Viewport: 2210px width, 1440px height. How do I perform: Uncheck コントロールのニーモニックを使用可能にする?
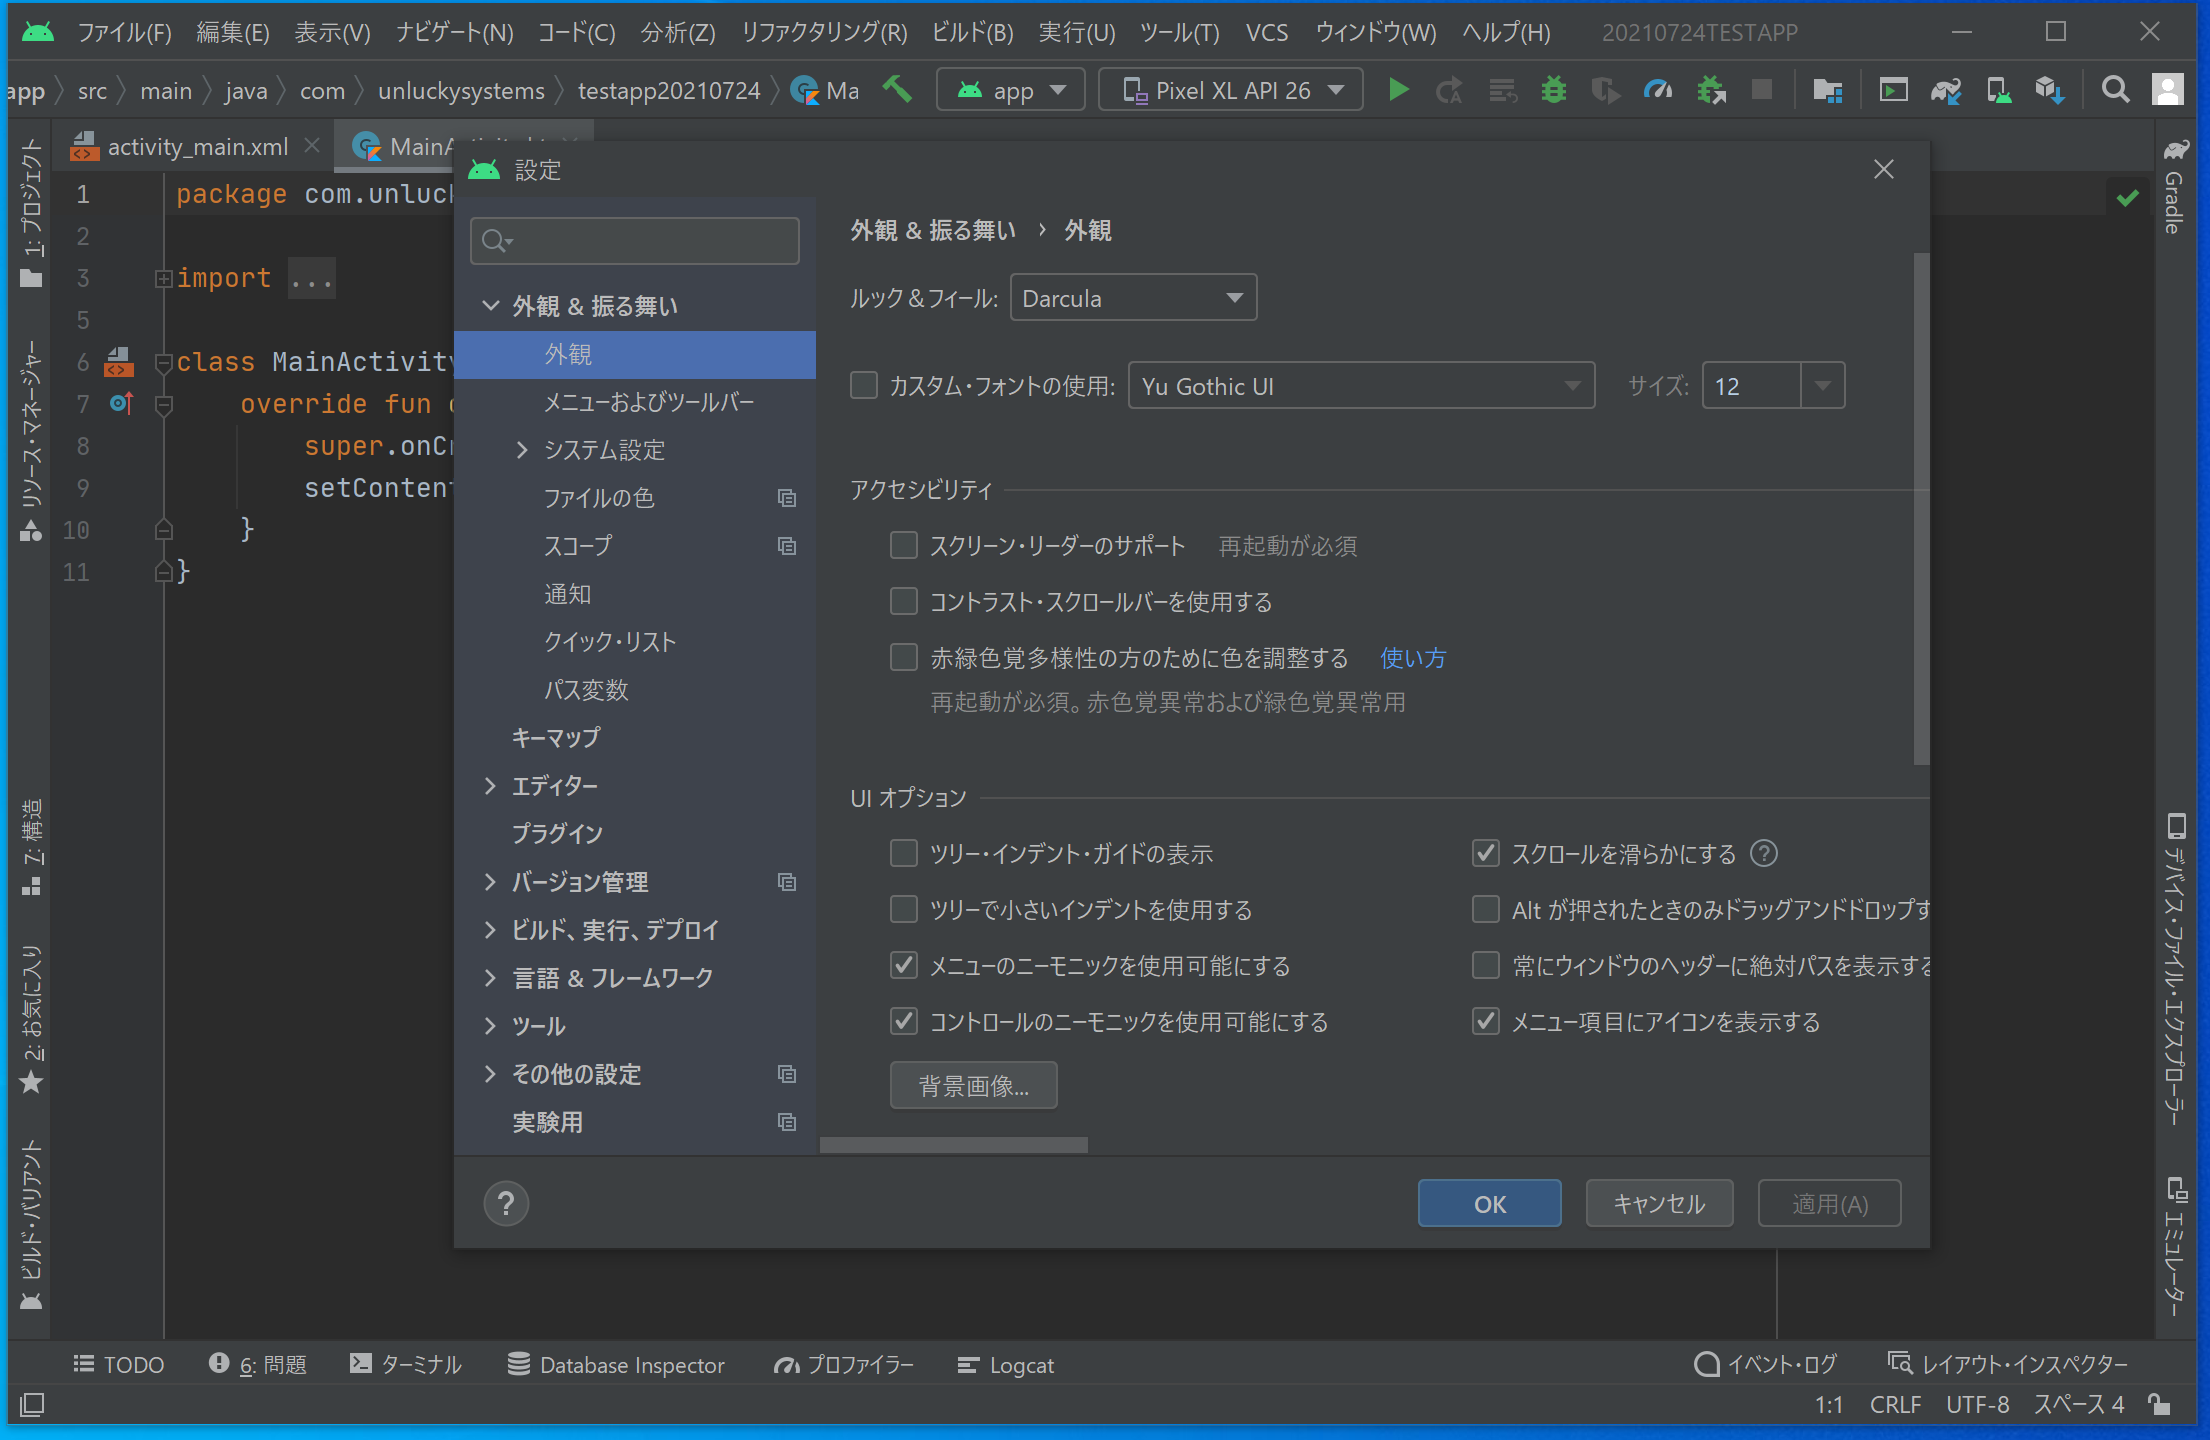pyautogui.click(x=904, y=1021)
